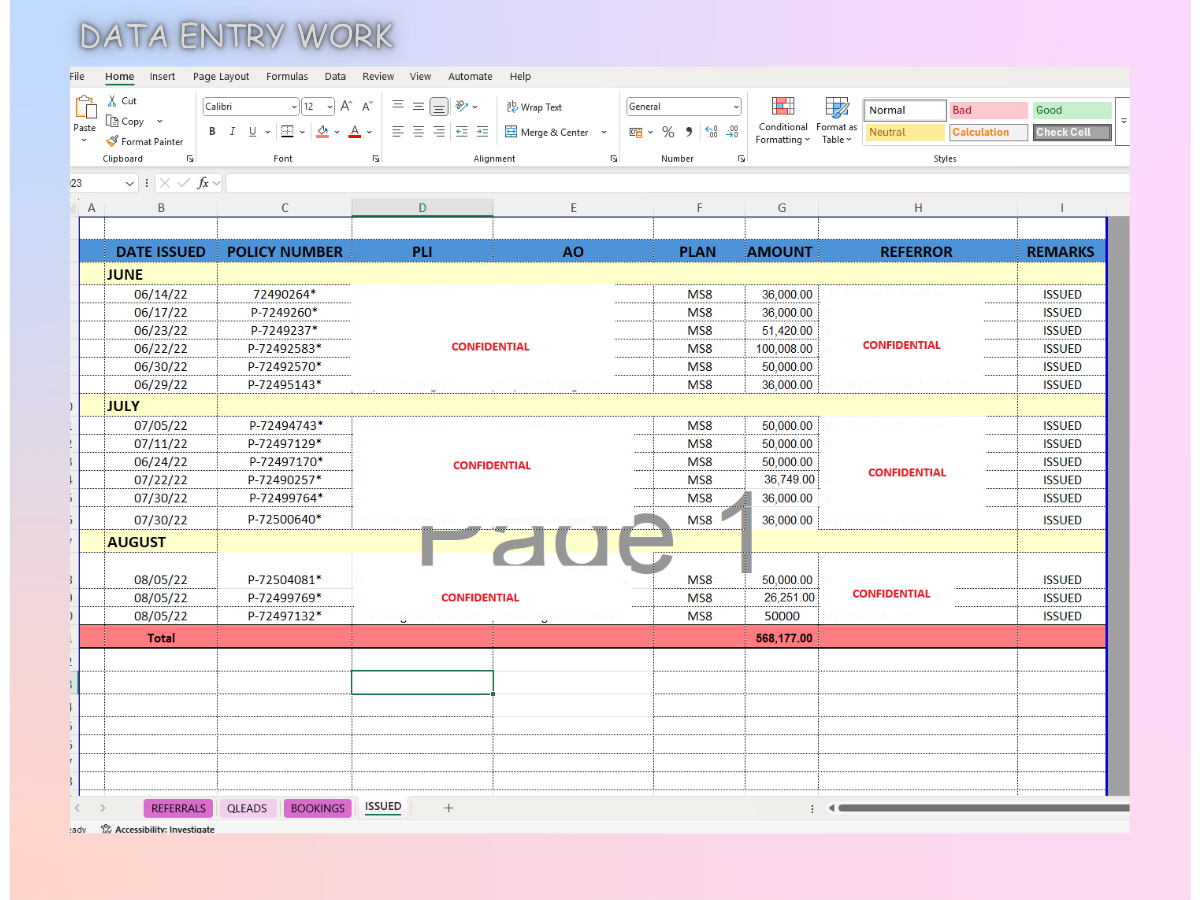Toggle Italic formatting
This screenshot has width=1200, height=900.
click(x=232, y=131)
